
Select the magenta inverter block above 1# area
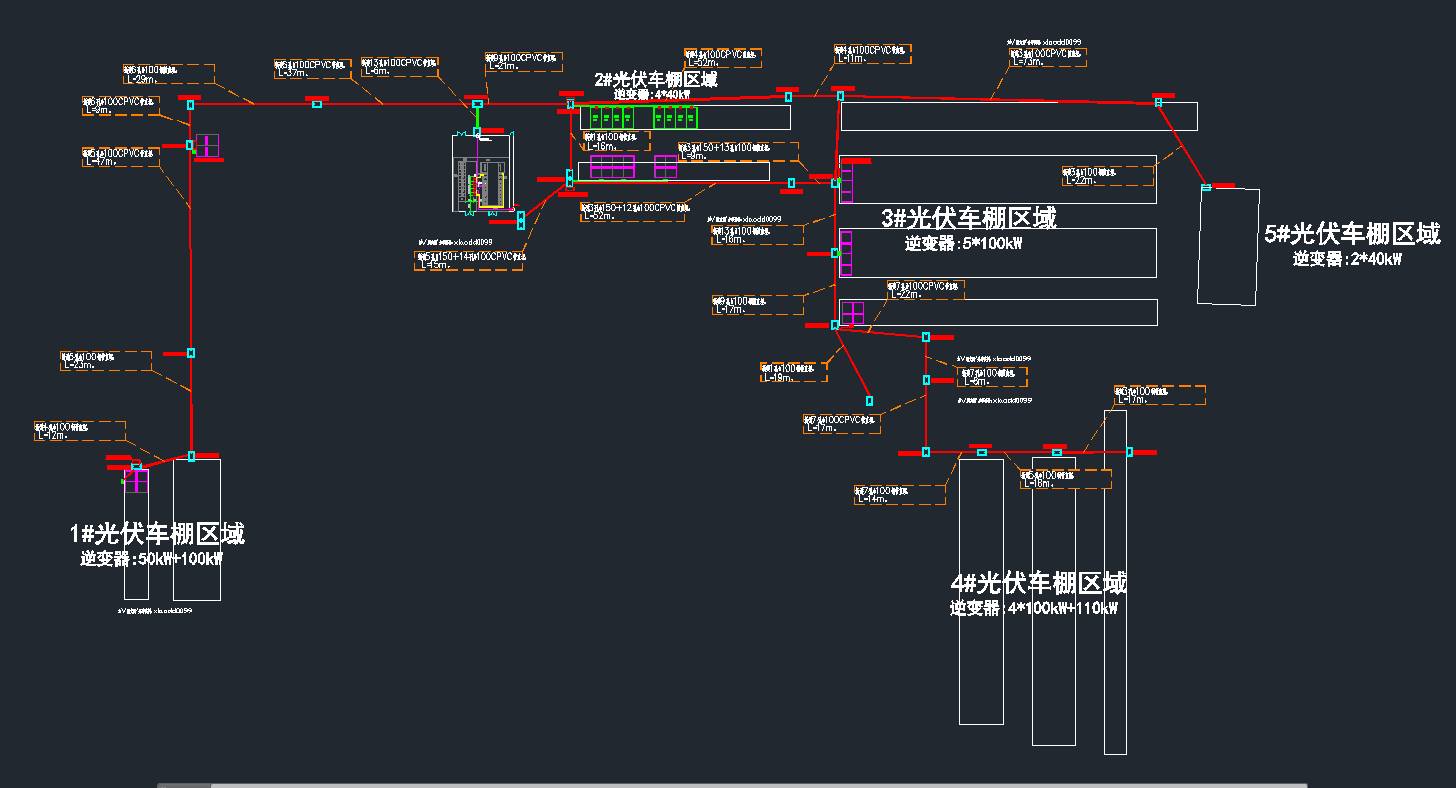click(136, 480)
